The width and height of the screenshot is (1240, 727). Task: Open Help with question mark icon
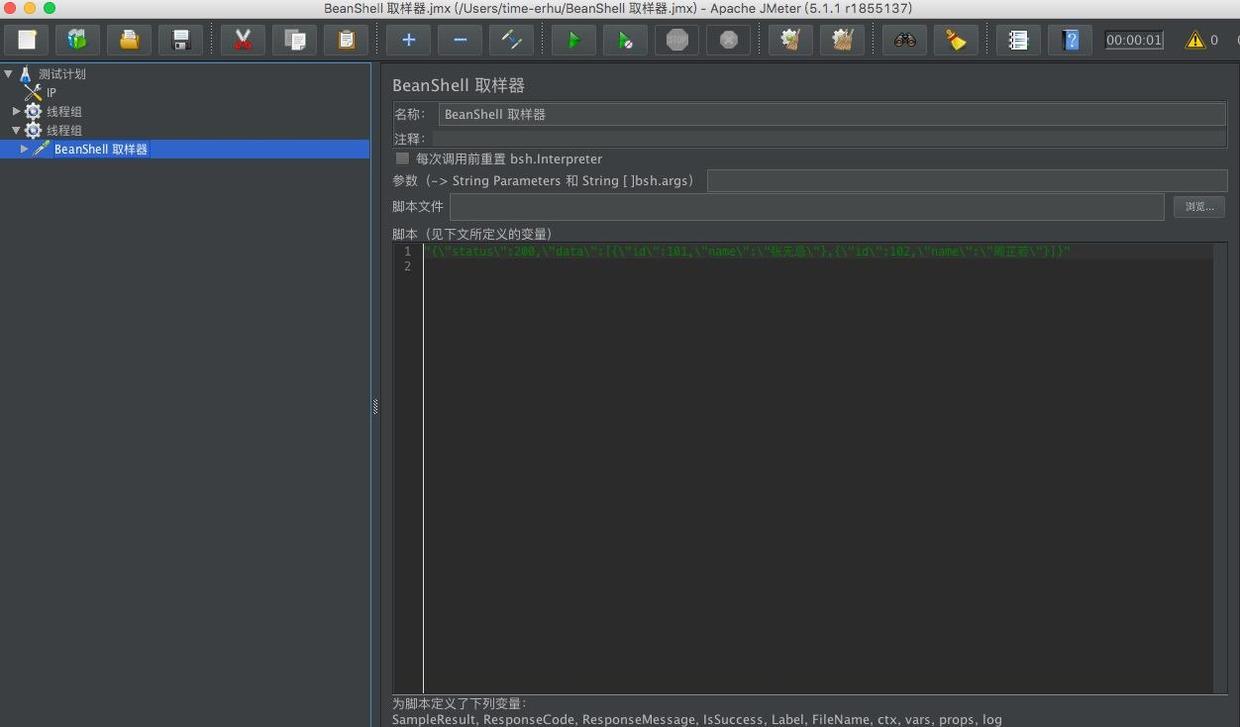(x=1071, y=40)
